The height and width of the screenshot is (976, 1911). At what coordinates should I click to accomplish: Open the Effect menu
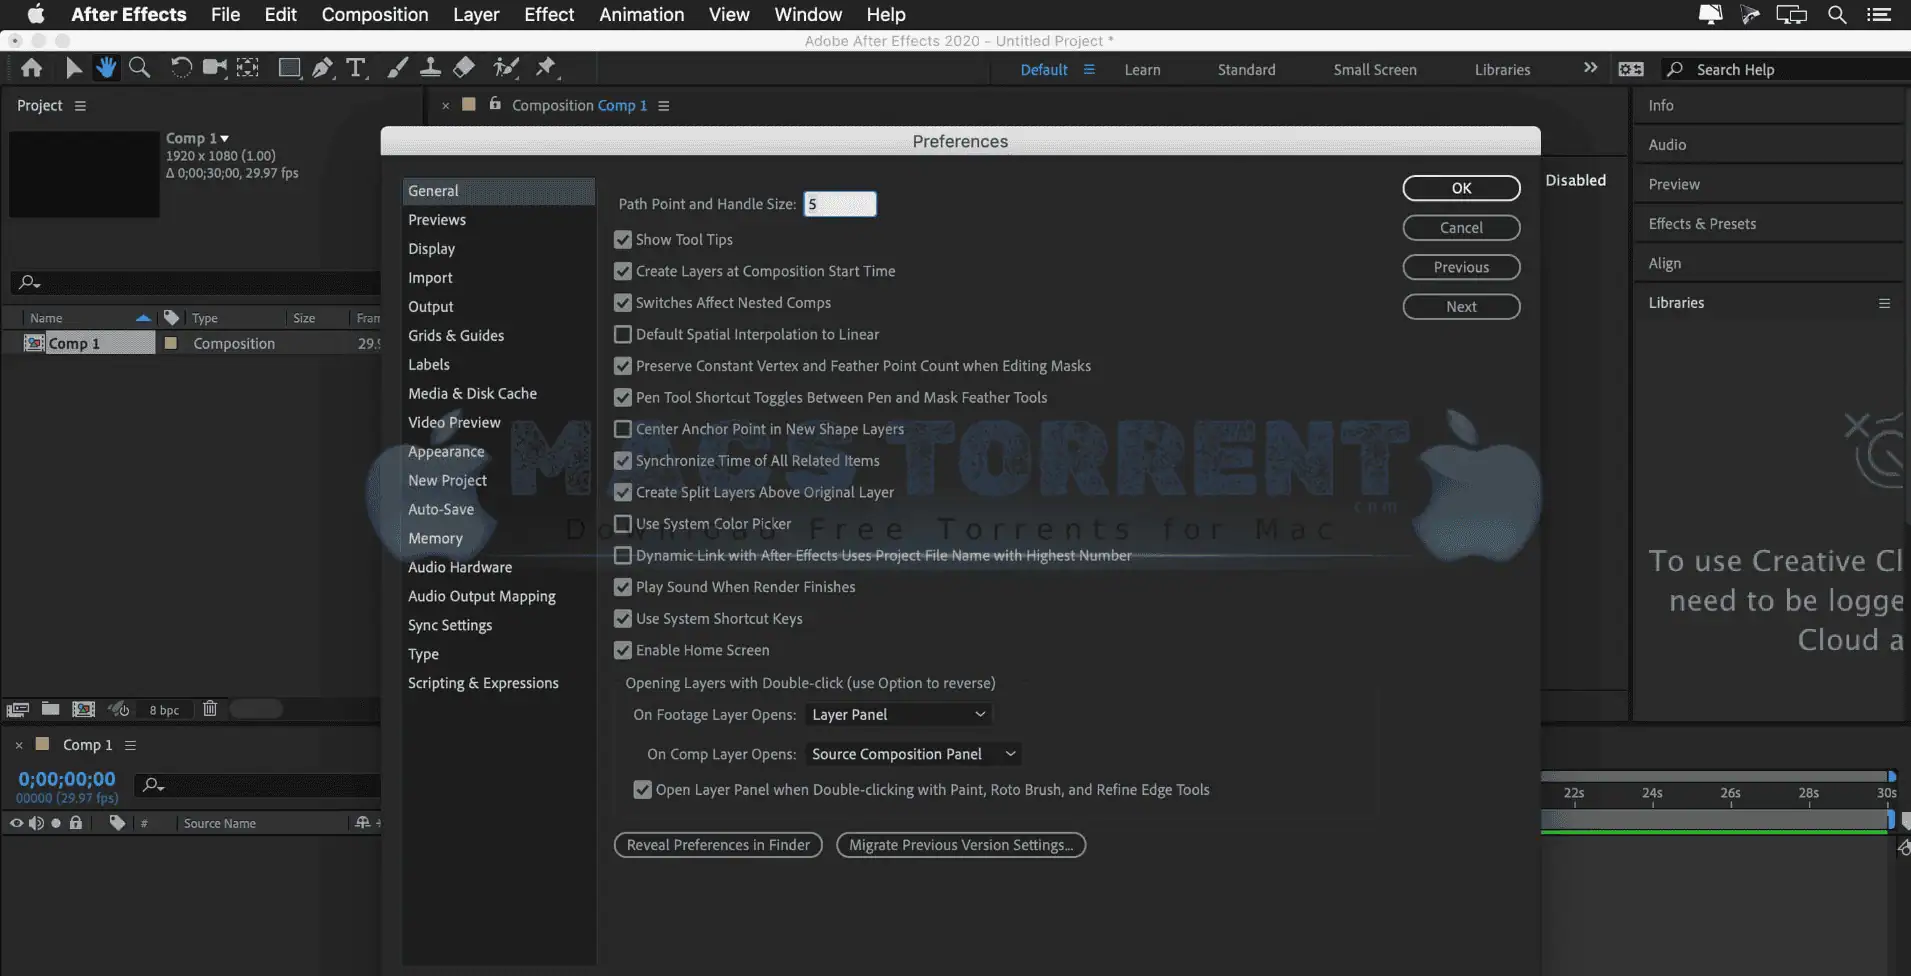[x=549, y=14]
